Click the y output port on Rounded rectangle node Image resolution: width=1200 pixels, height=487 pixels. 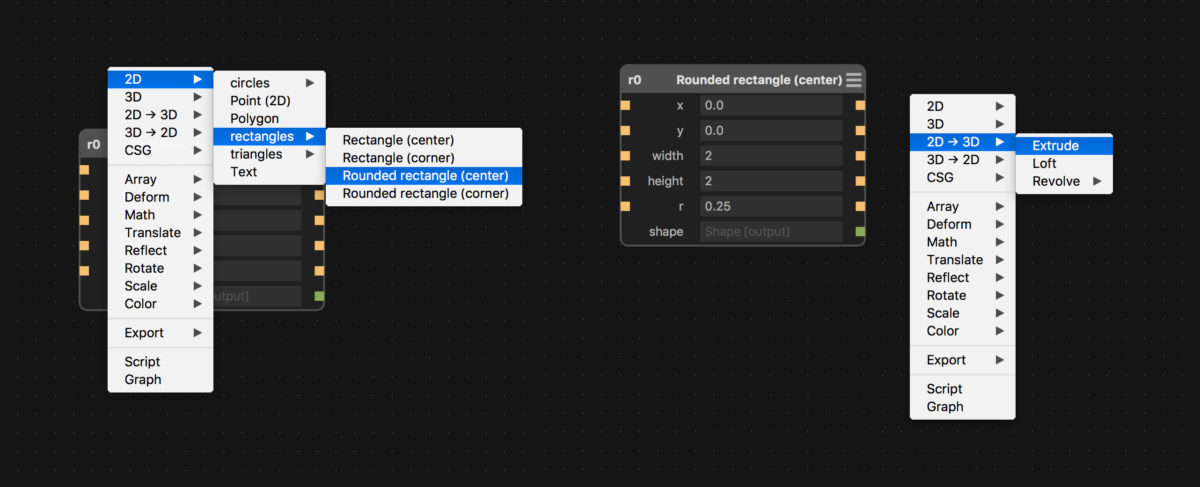tap(860, 130)
